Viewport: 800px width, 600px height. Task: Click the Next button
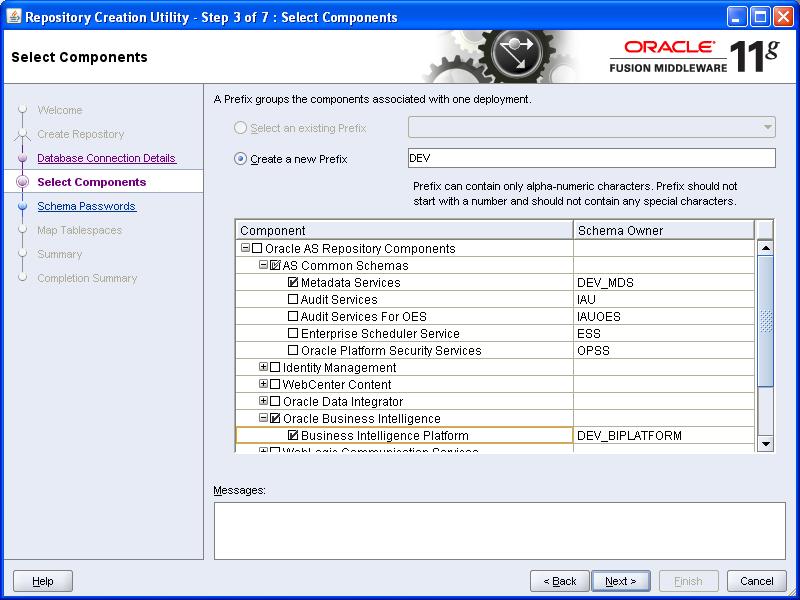620,581
